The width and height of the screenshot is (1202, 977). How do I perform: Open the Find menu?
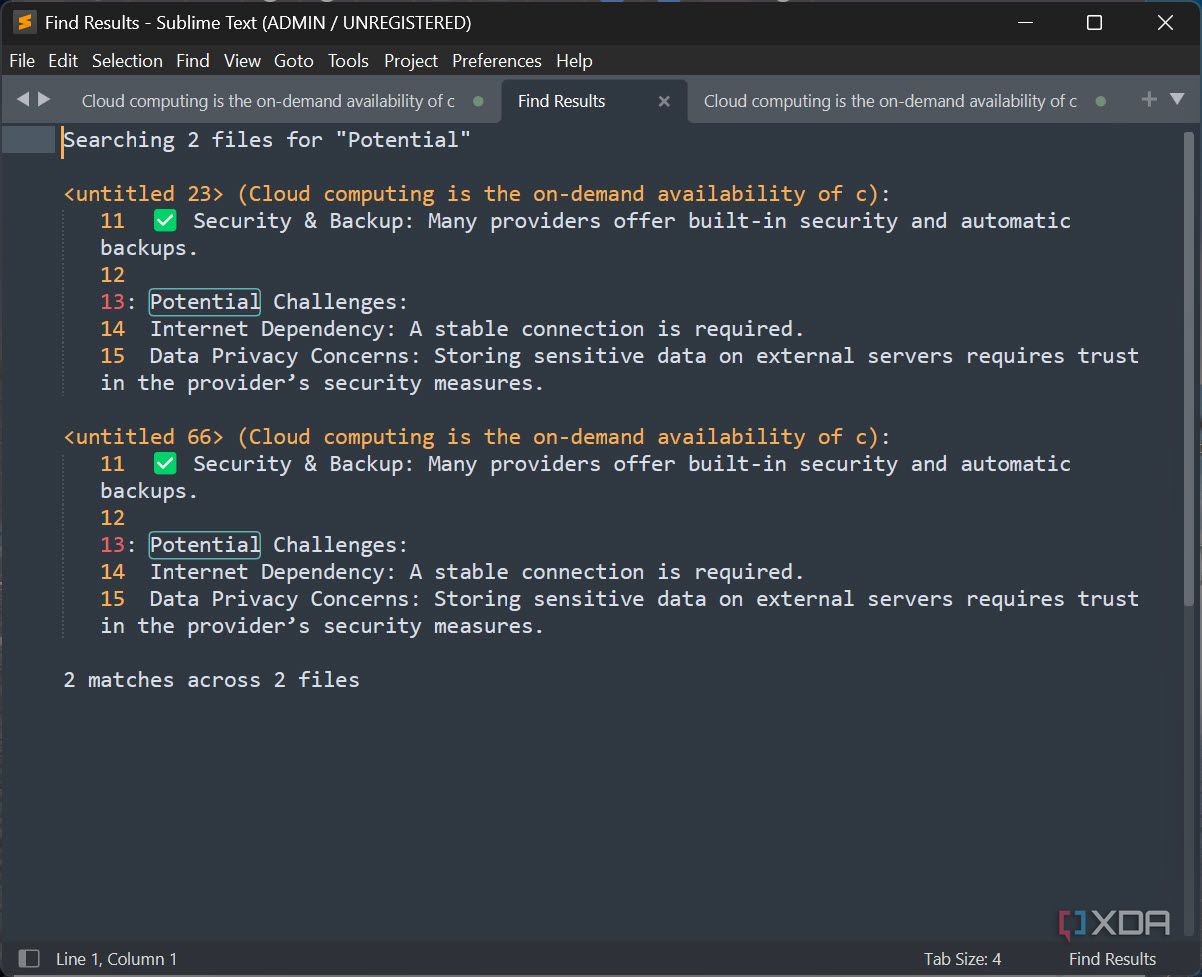193,61
